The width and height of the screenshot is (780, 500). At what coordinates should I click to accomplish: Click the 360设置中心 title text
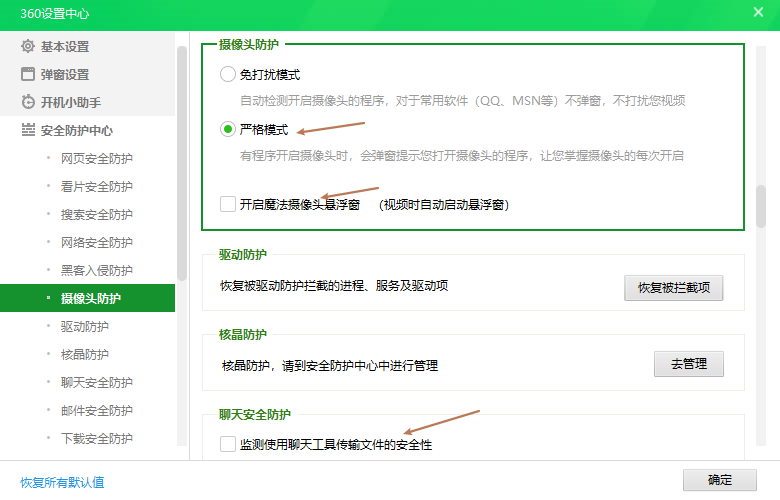(55, 13)
